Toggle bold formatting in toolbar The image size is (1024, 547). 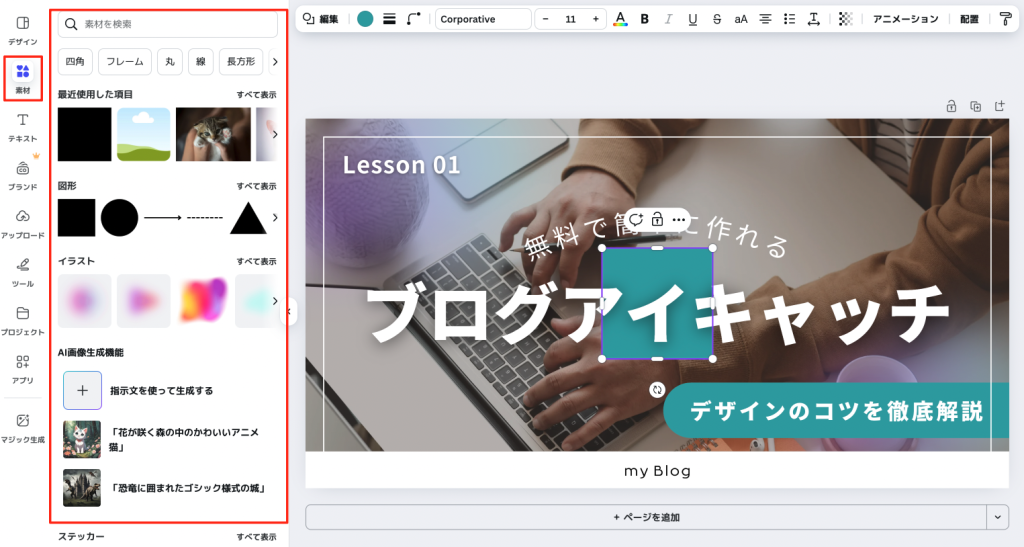coord(644,19)
